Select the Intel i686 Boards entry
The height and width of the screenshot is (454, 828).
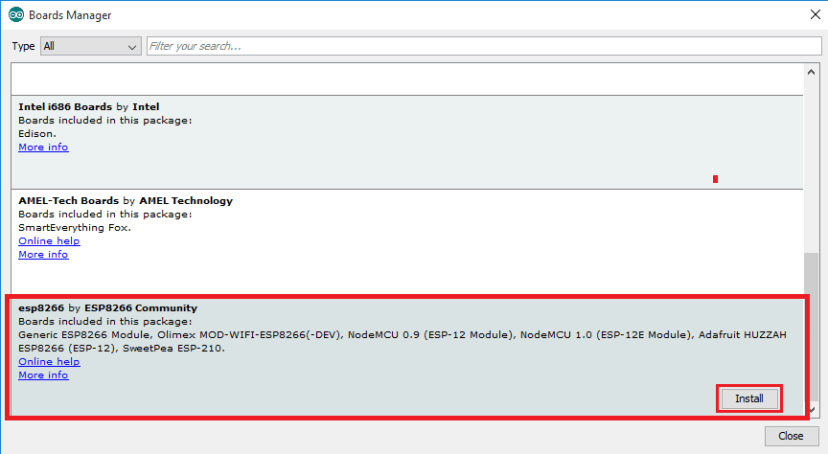[400, 130]
